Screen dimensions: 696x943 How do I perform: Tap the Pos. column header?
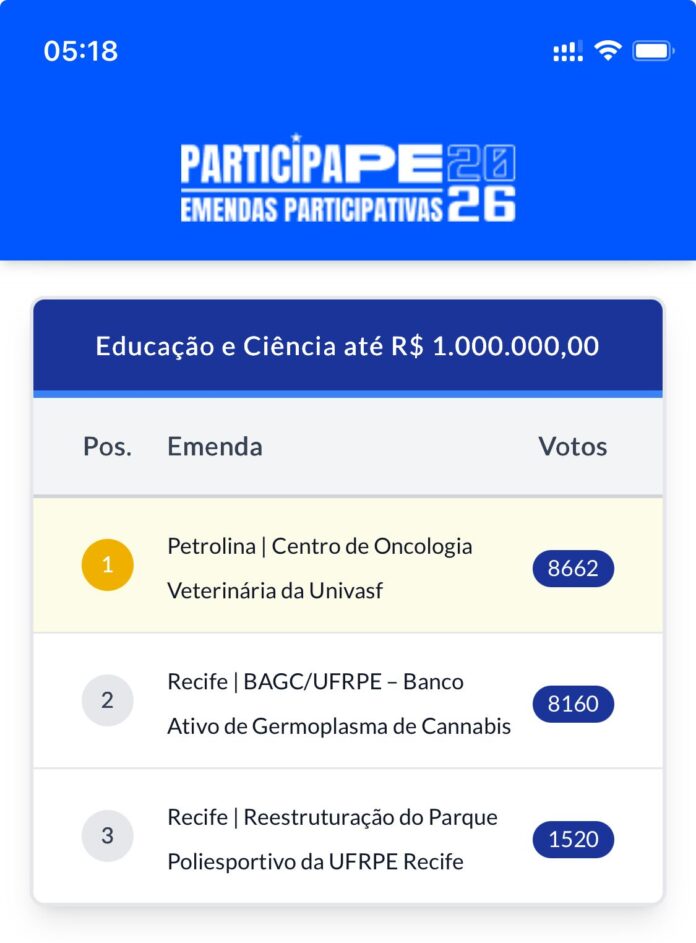107,446
